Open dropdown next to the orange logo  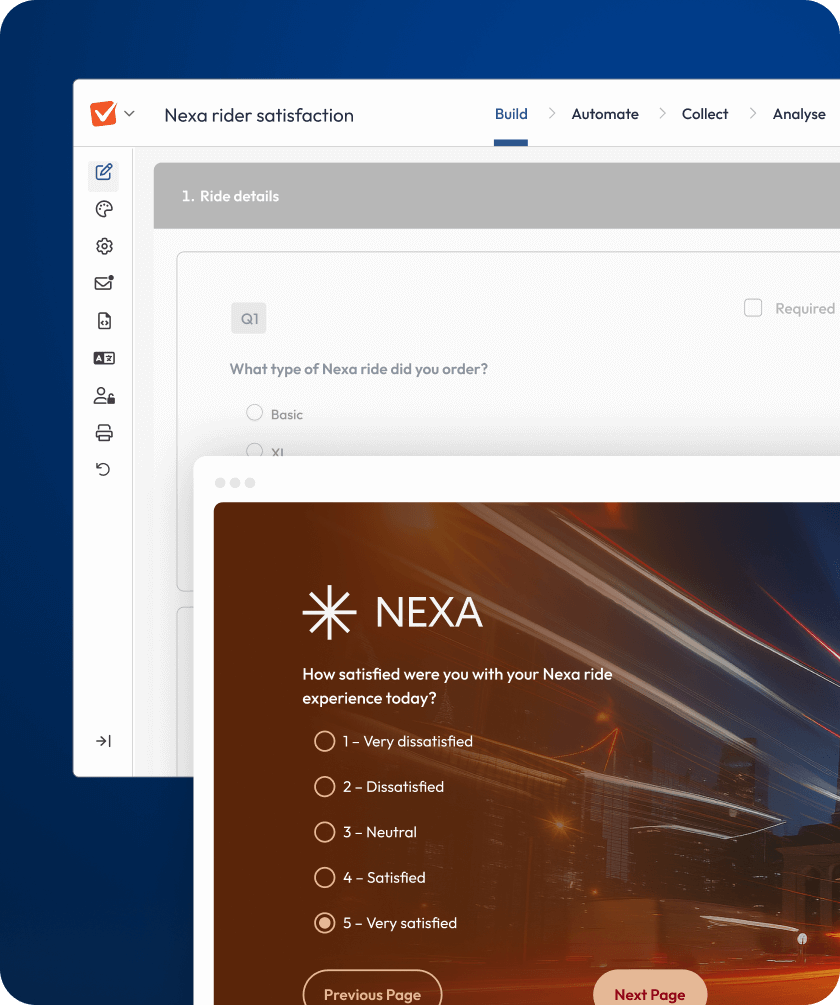pos(129,114)
